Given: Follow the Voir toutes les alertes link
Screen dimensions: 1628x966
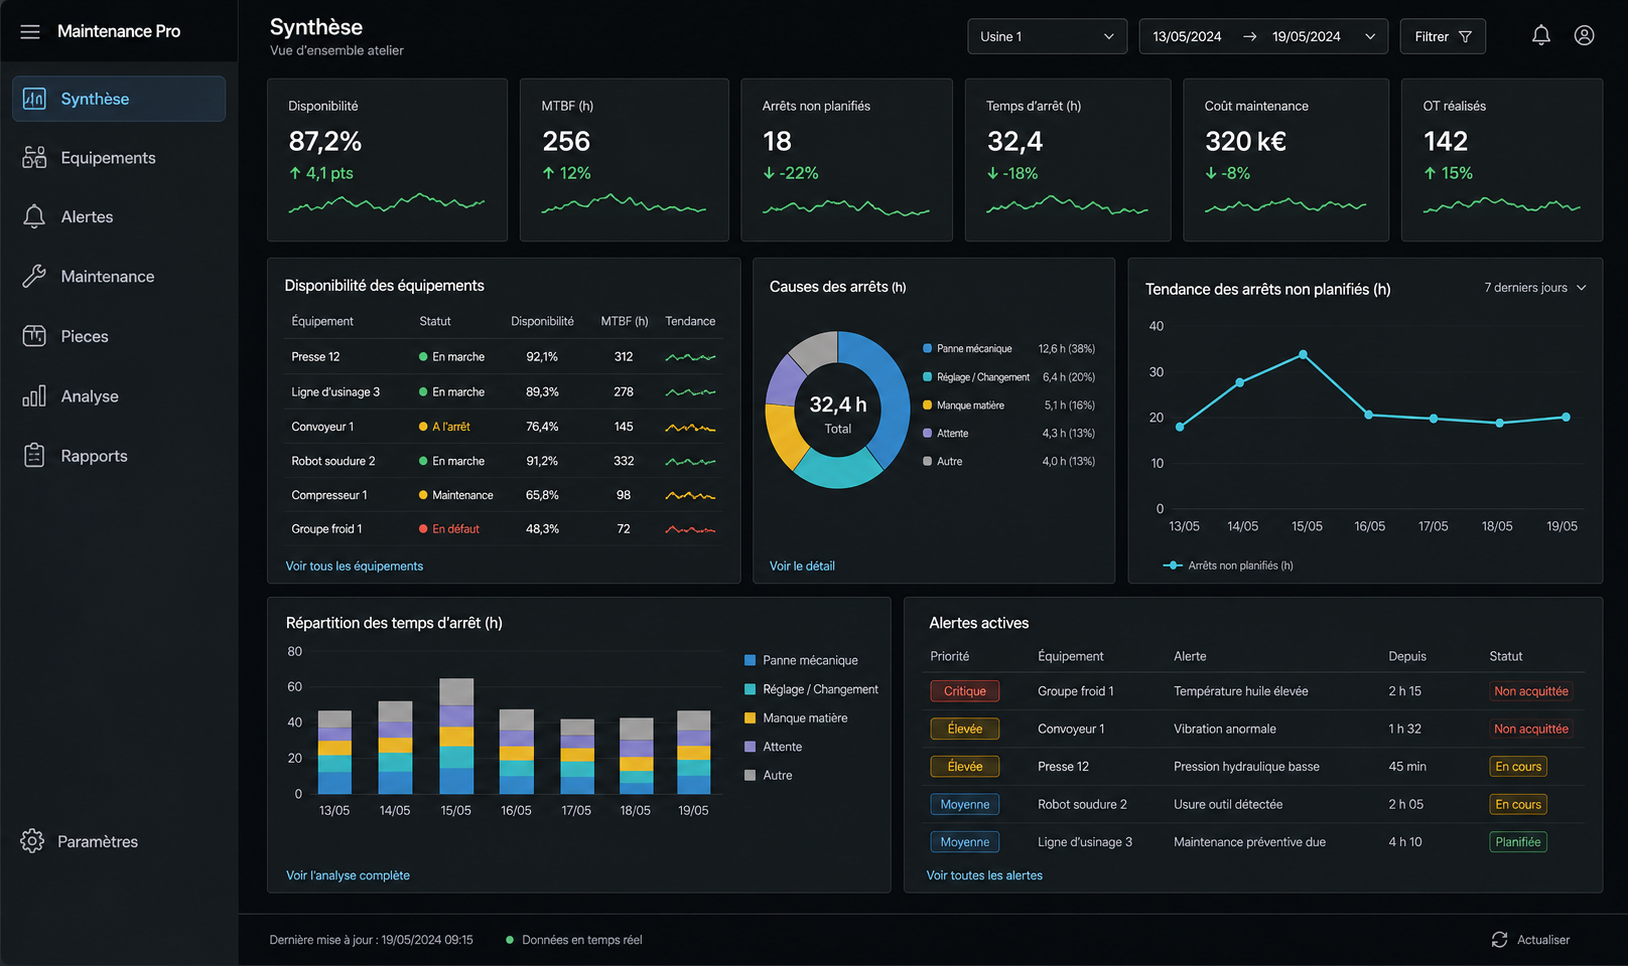Looking at the screenshot, I should click(984, 875).
